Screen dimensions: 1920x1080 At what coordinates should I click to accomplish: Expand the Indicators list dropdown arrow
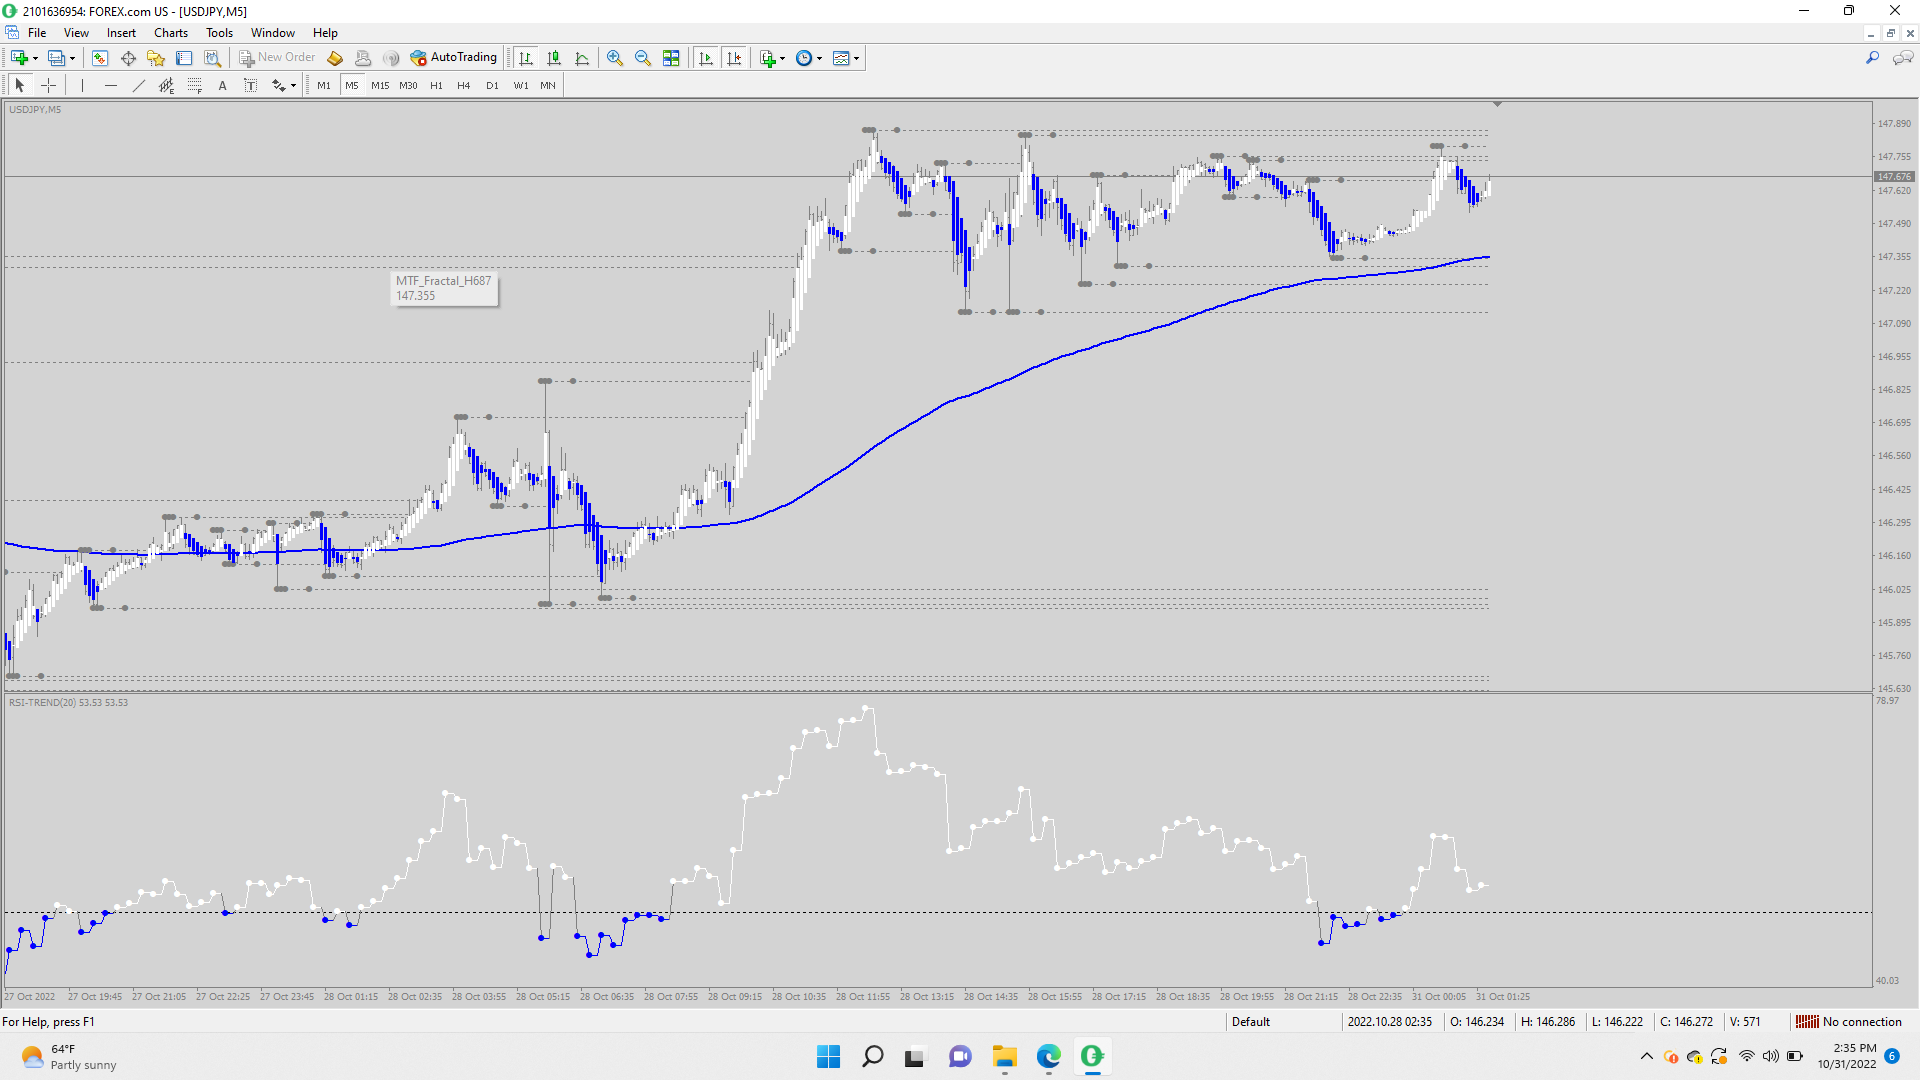(x=782, y=58)
